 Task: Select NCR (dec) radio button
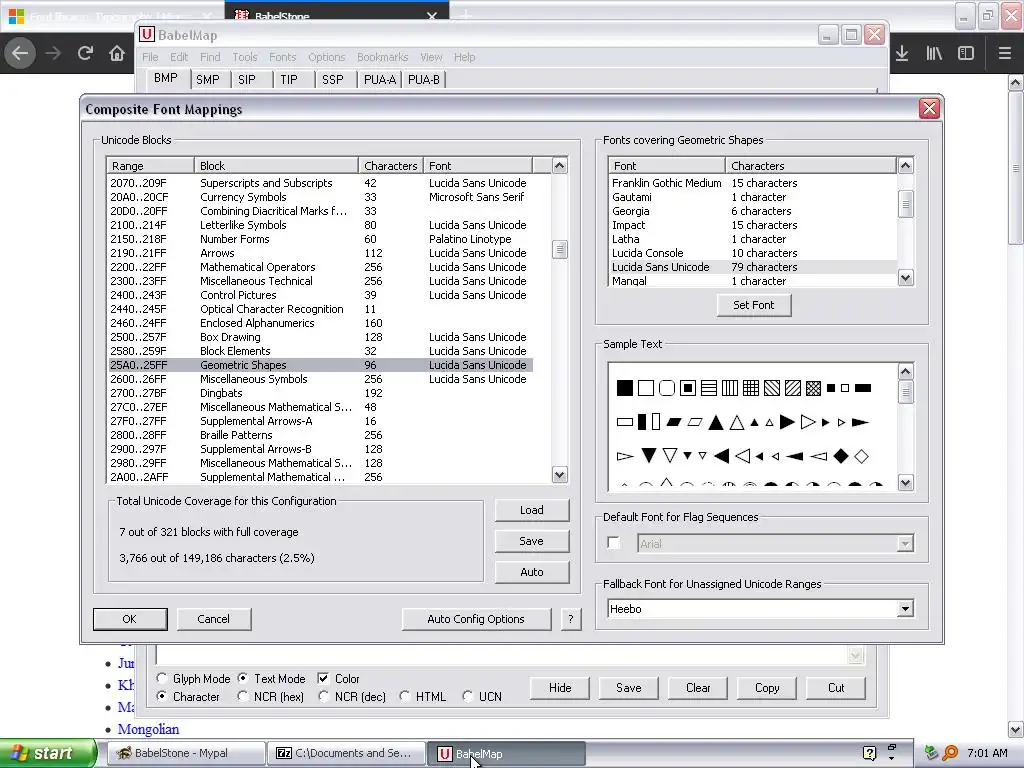(x=323, y=697)
